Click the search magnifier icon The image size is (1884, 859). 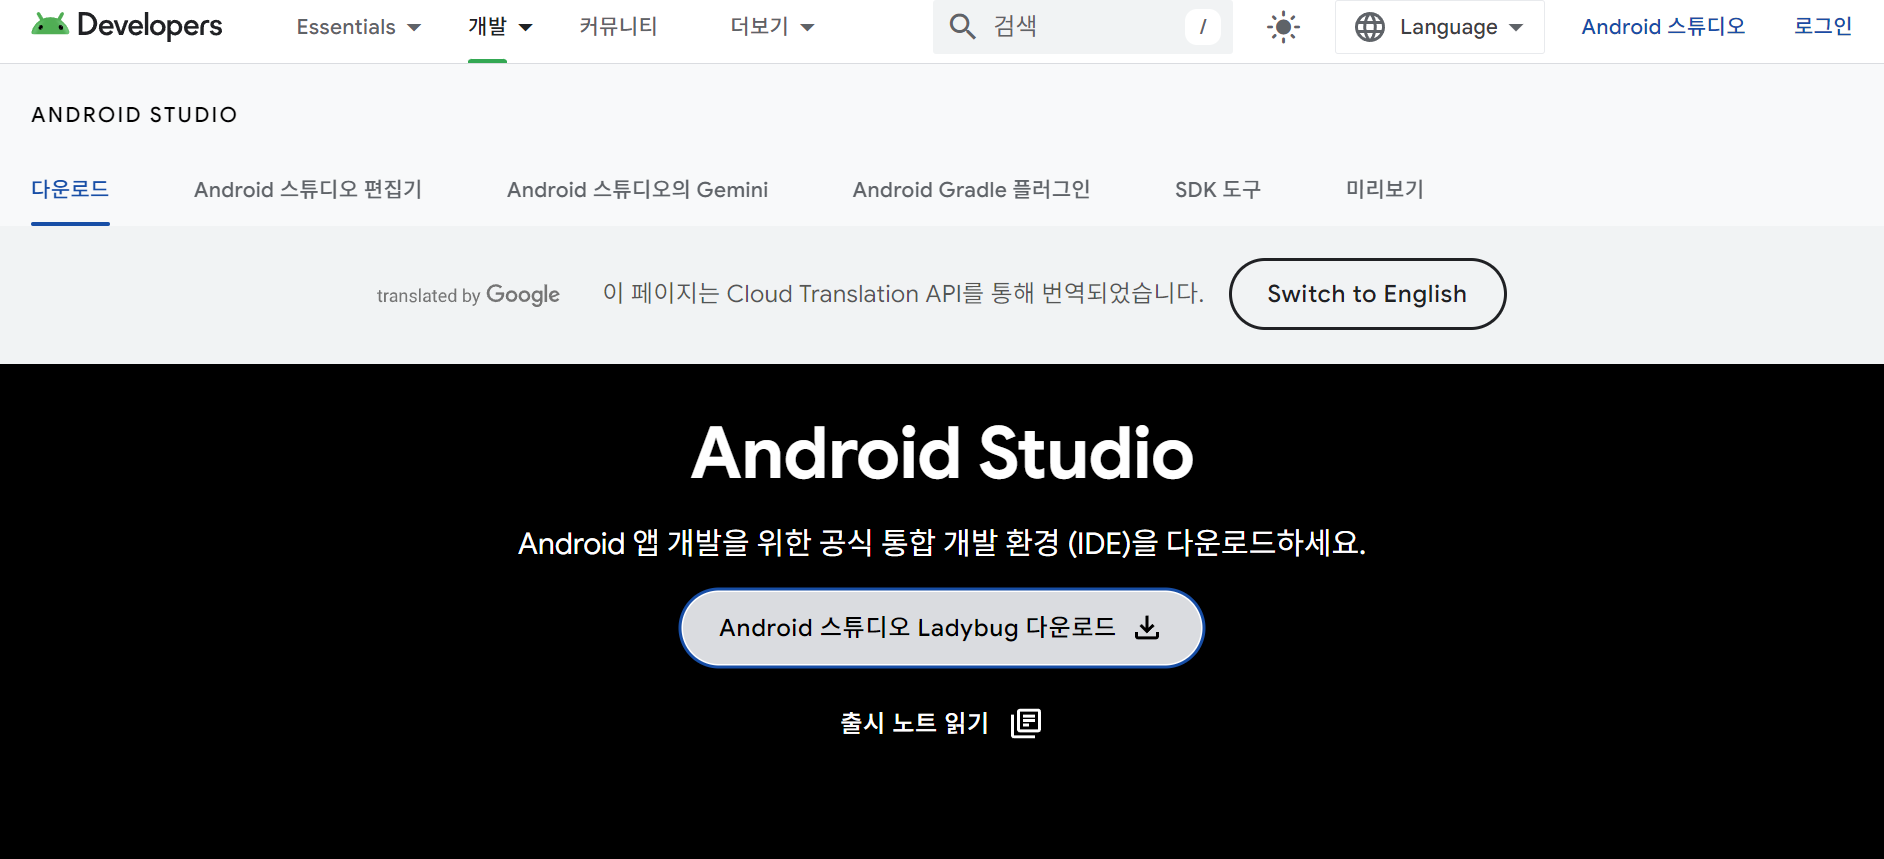962,26
